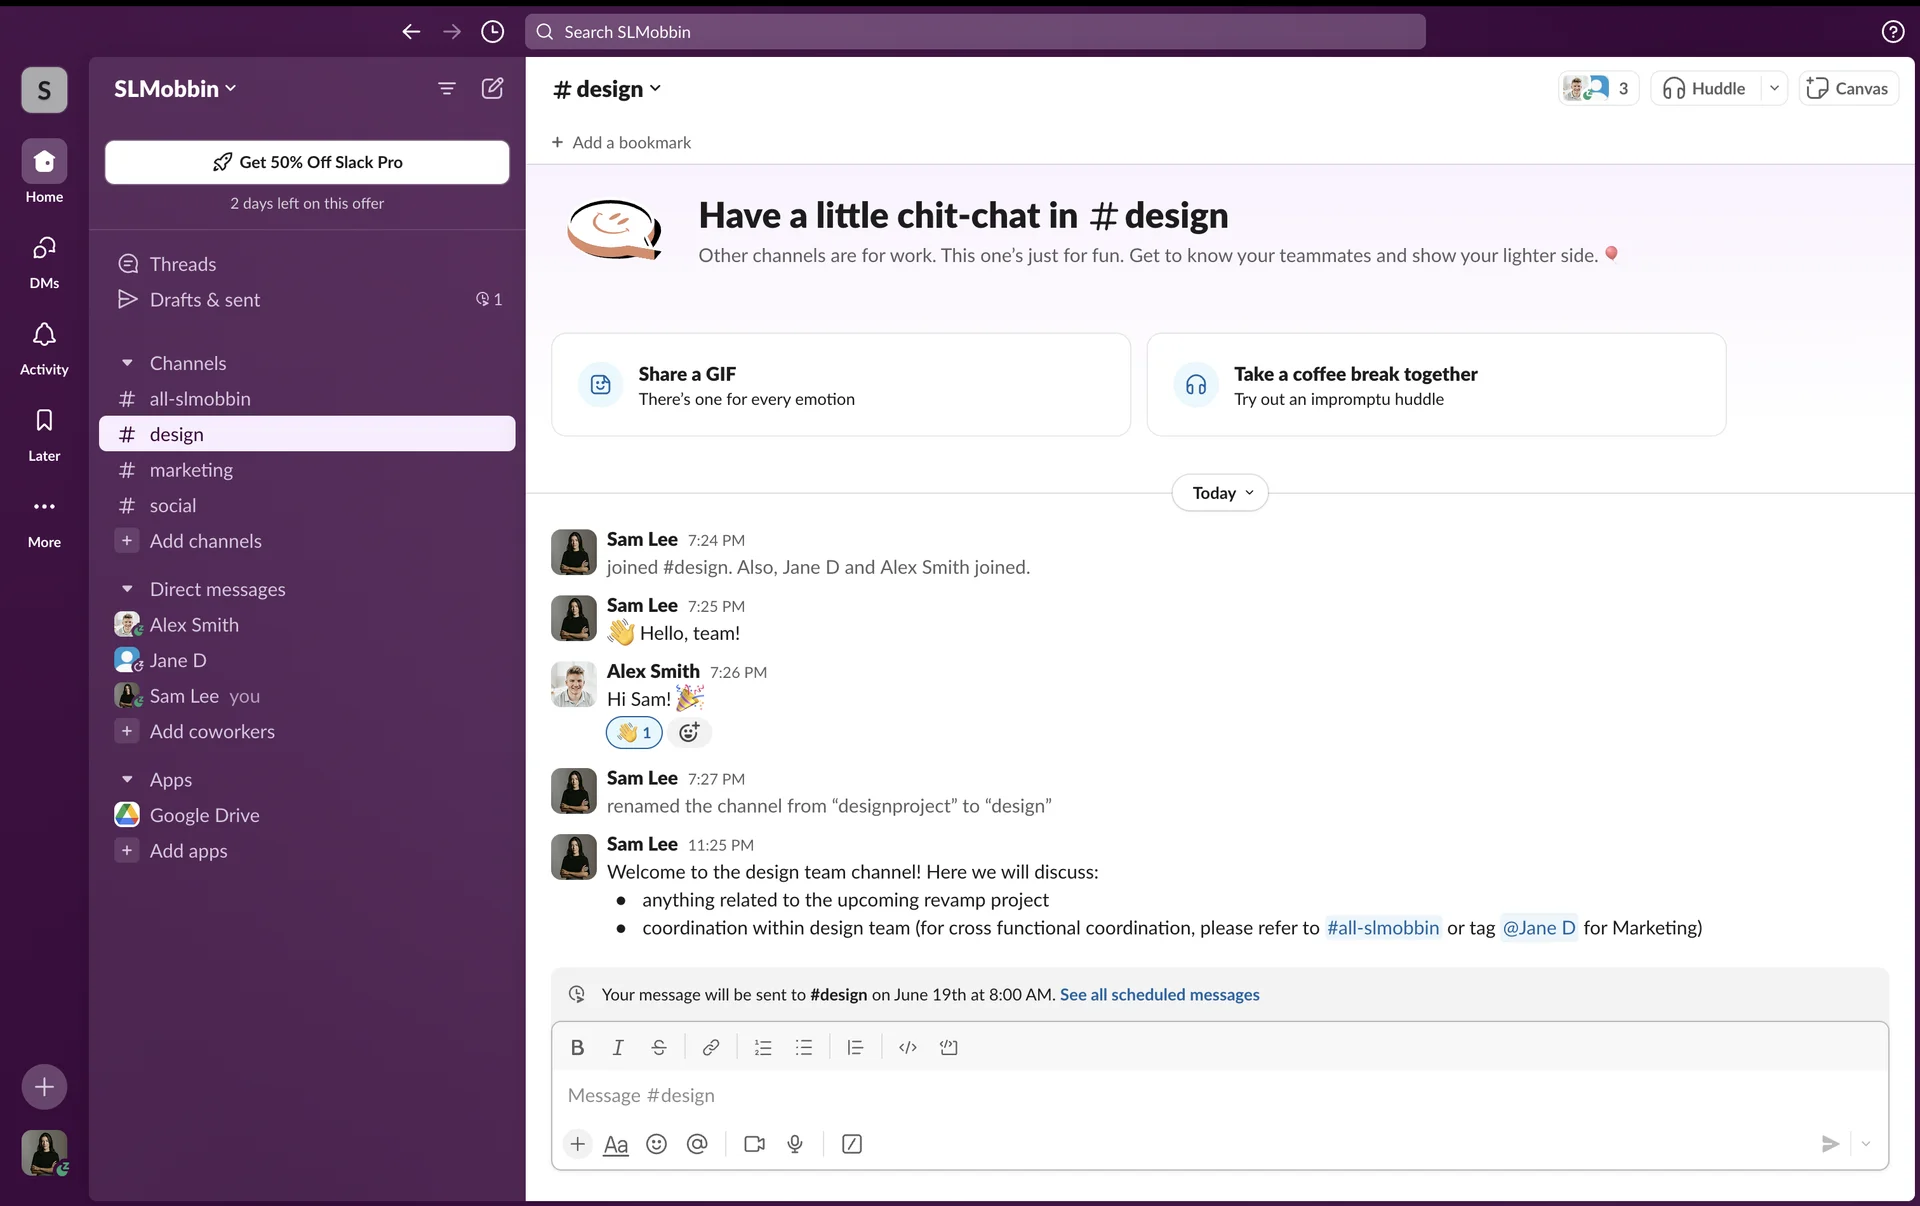Open the emoji picker in composer
The height and width of the screenshot is (1206, 1920).
pos(656,1144)
